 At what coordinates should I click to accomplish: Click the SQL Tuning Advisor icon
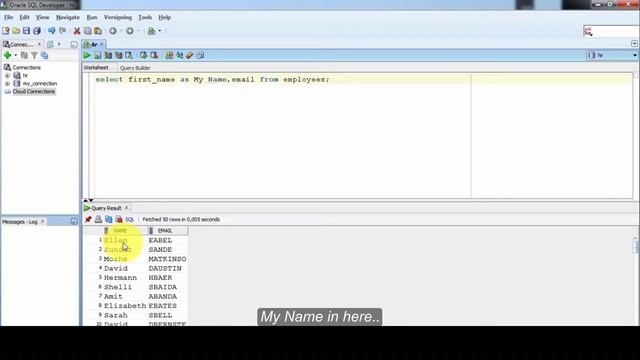129,56
